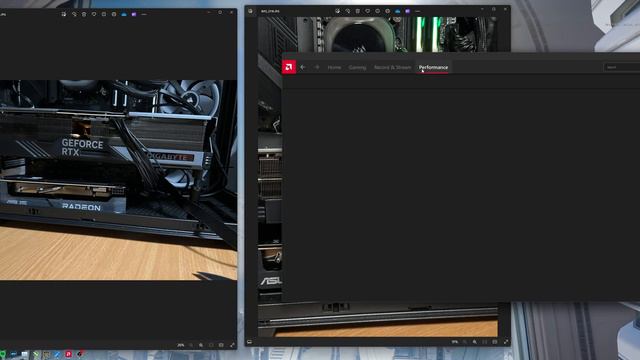
Task: Click the GeForce RTX photo in left window
Action: 118,180
